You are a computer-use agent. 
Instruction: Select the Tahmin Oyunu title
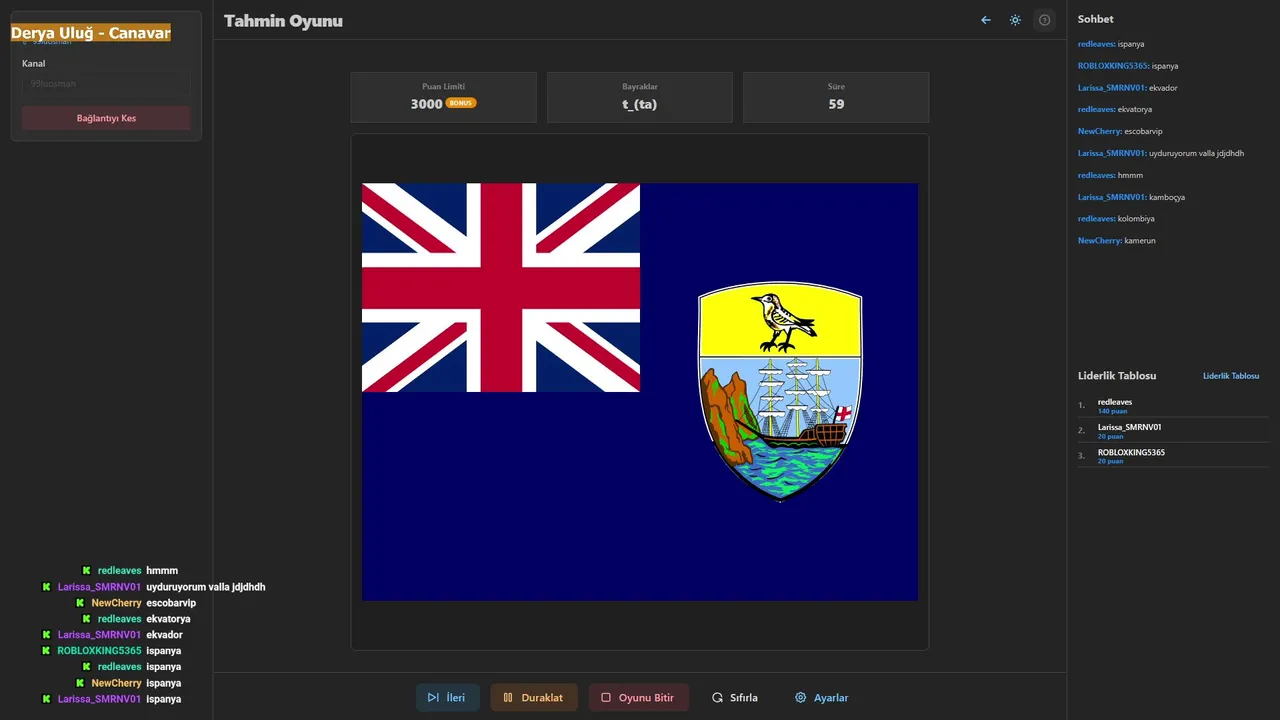[x=283, y=21]
